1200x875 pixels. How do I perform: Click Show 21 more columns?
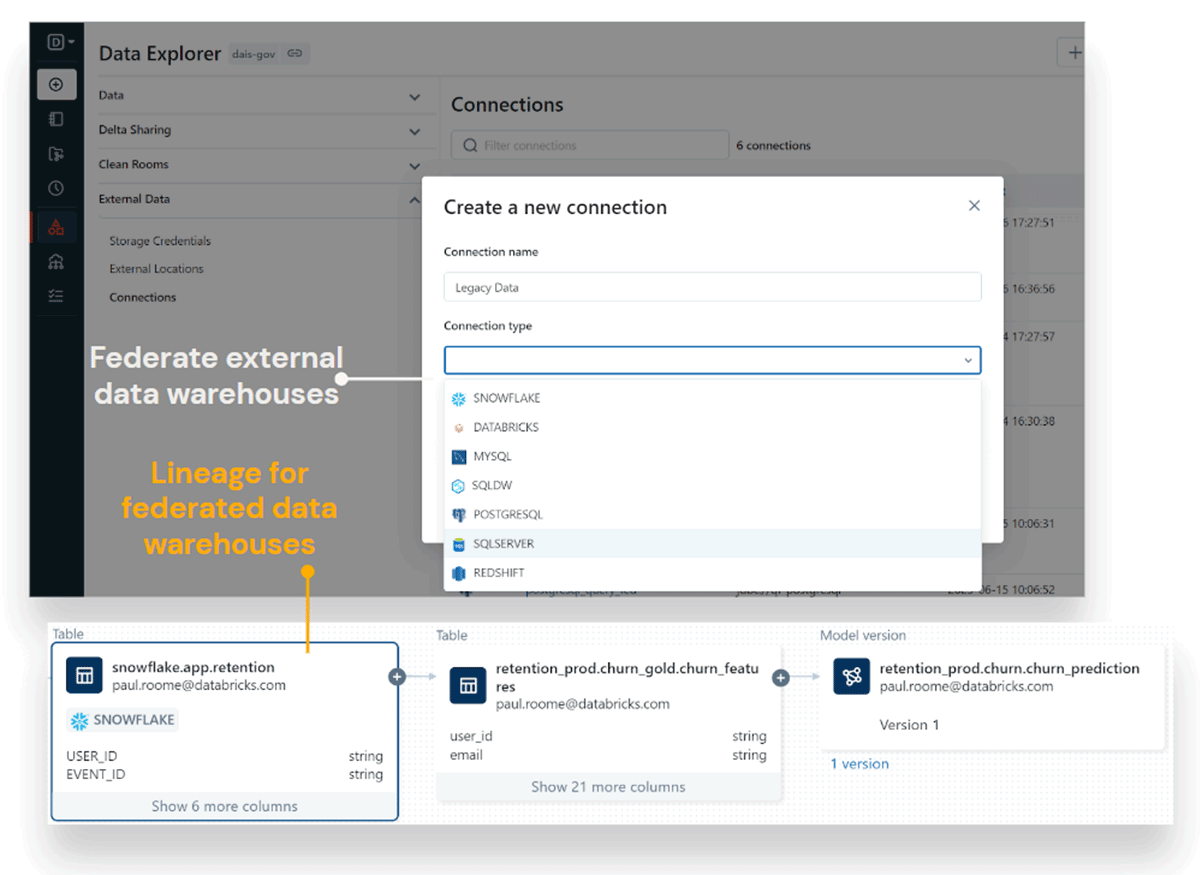(608, 787)
